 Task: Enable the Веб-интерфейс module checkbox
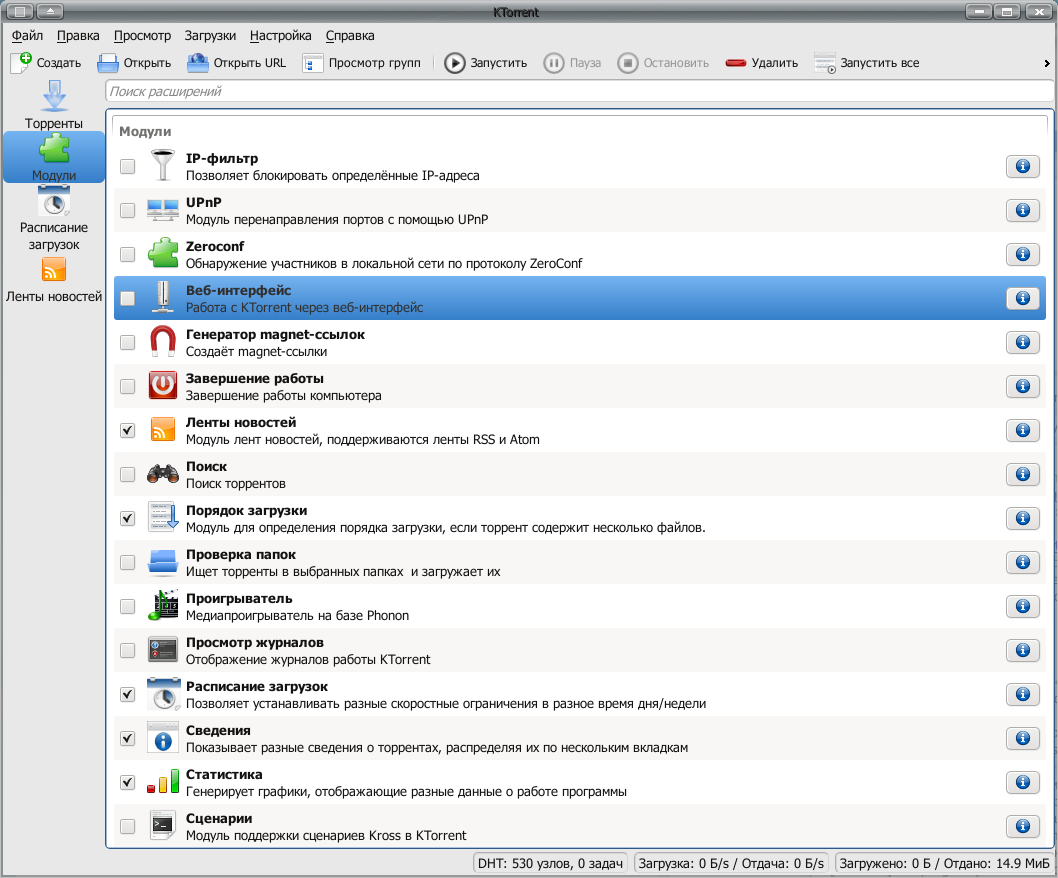128,298
